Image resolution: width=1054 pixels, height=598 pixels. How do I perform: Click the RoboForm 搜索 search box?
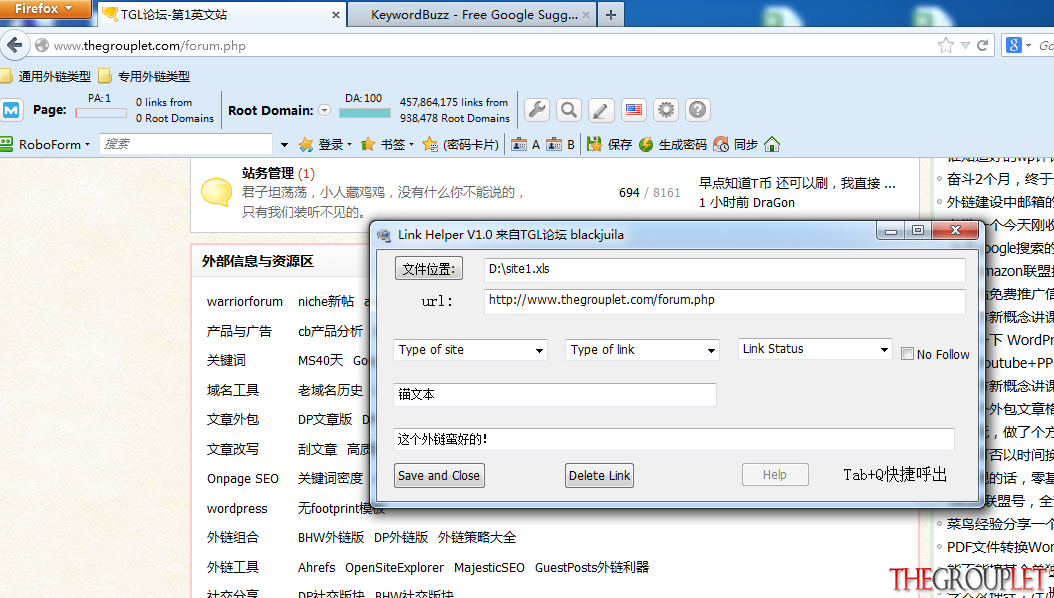click(186, 144)
